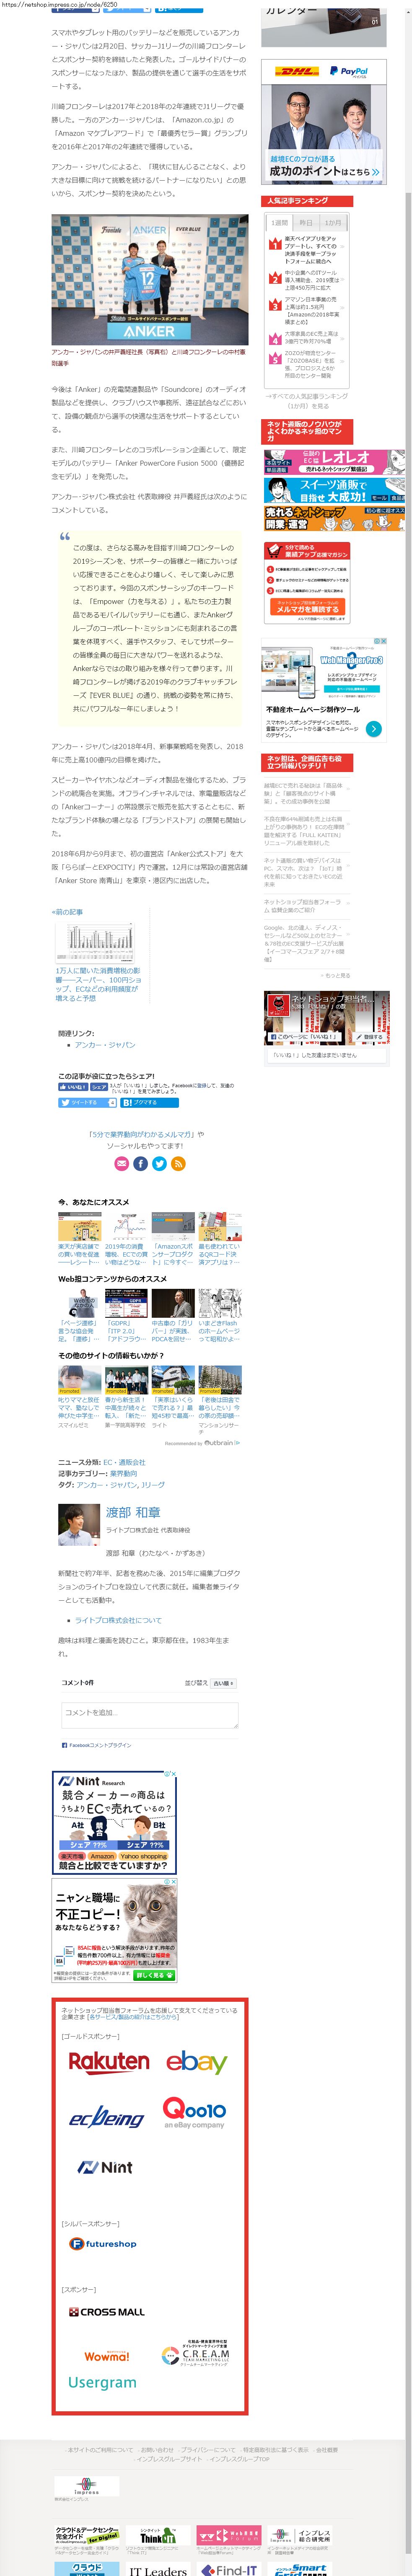Click the Web Manager Pro 3 ad arrow button
This screenshot has height=2576, width=412.
[373, 729]
